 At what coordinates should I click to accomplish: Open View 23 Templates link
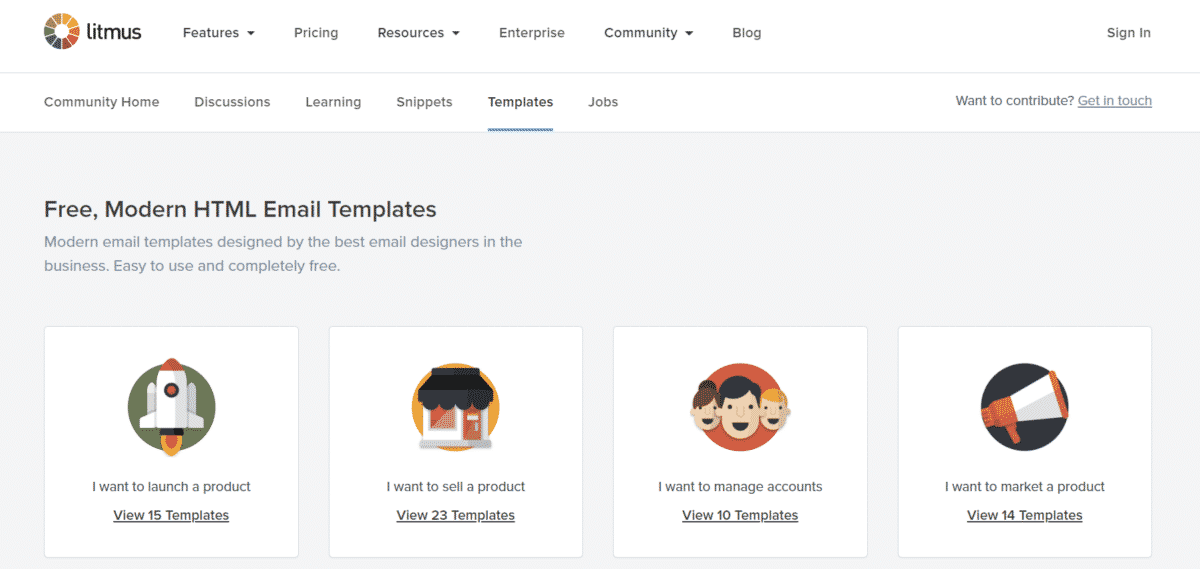(x=455, y=516)
